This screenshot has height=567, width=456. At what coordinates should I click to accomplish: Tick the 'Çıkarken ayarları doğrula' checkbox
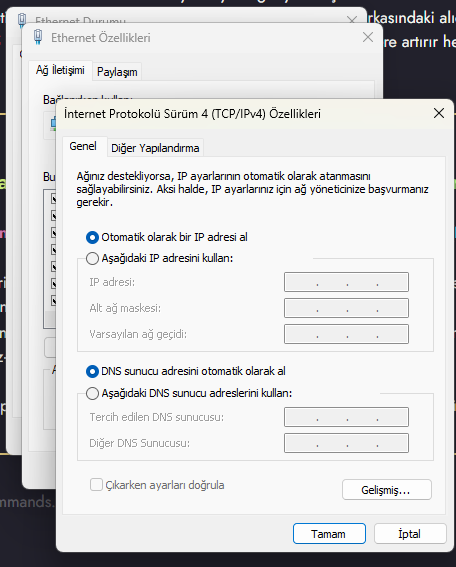pyautogui.click(x=96, y=485)
